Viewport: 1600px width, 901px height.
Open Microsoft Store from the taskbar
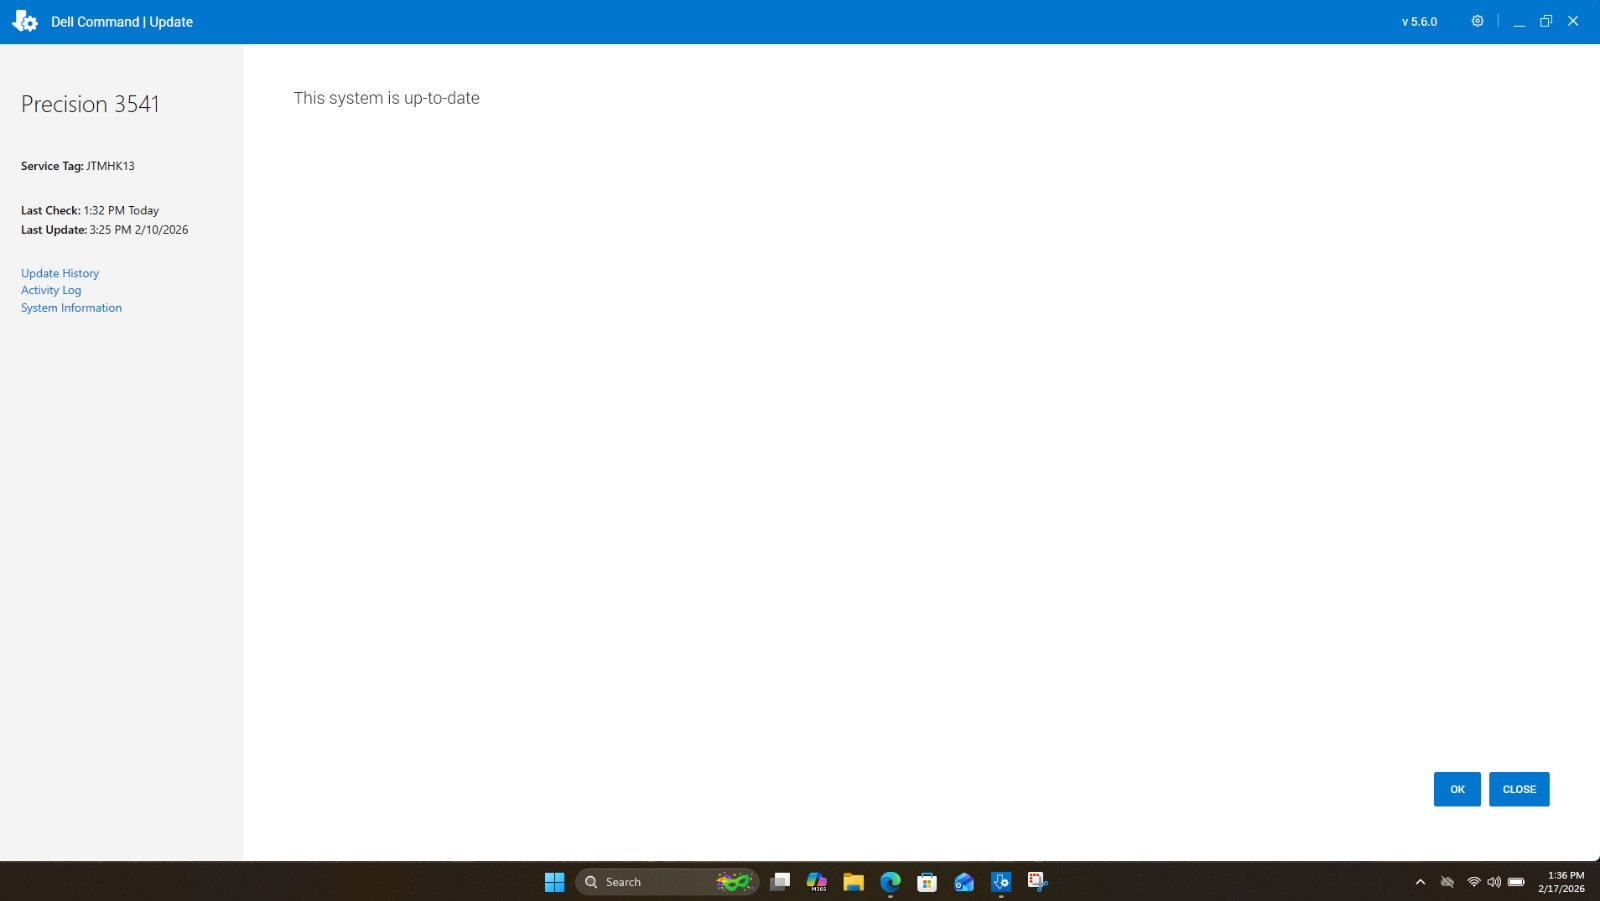coord(927,882)
